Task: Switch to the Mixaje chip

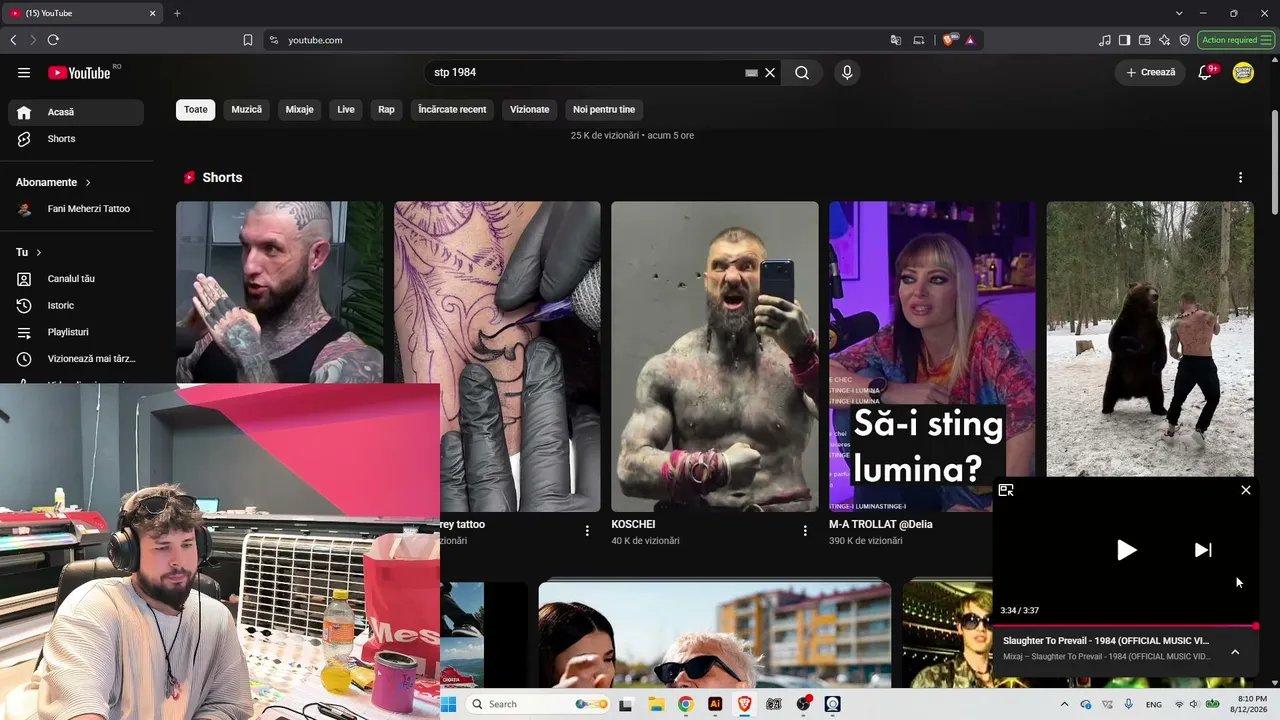Action: pos(299,109)
